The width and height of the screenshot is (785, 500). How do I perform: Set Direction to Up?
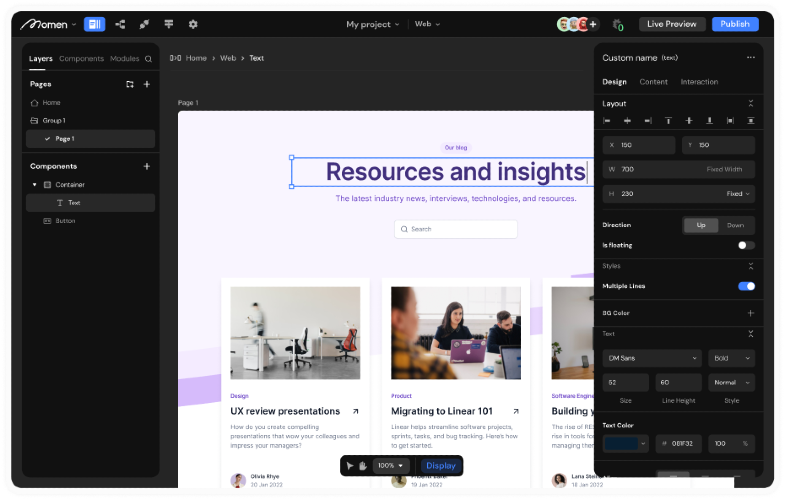click(x=701, y=225)
